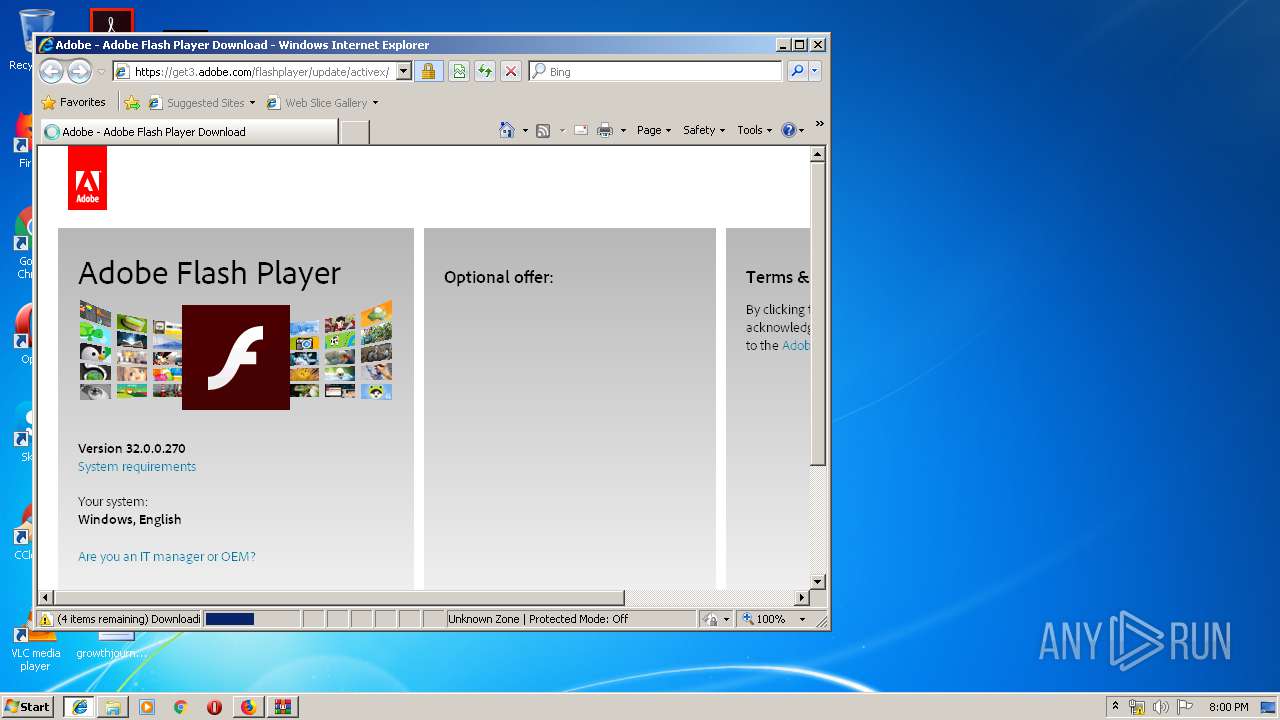This screenshot has width=1280, height=720.
Task: Select 'Version 32.0.0.270' text
Action: [131, 448]
